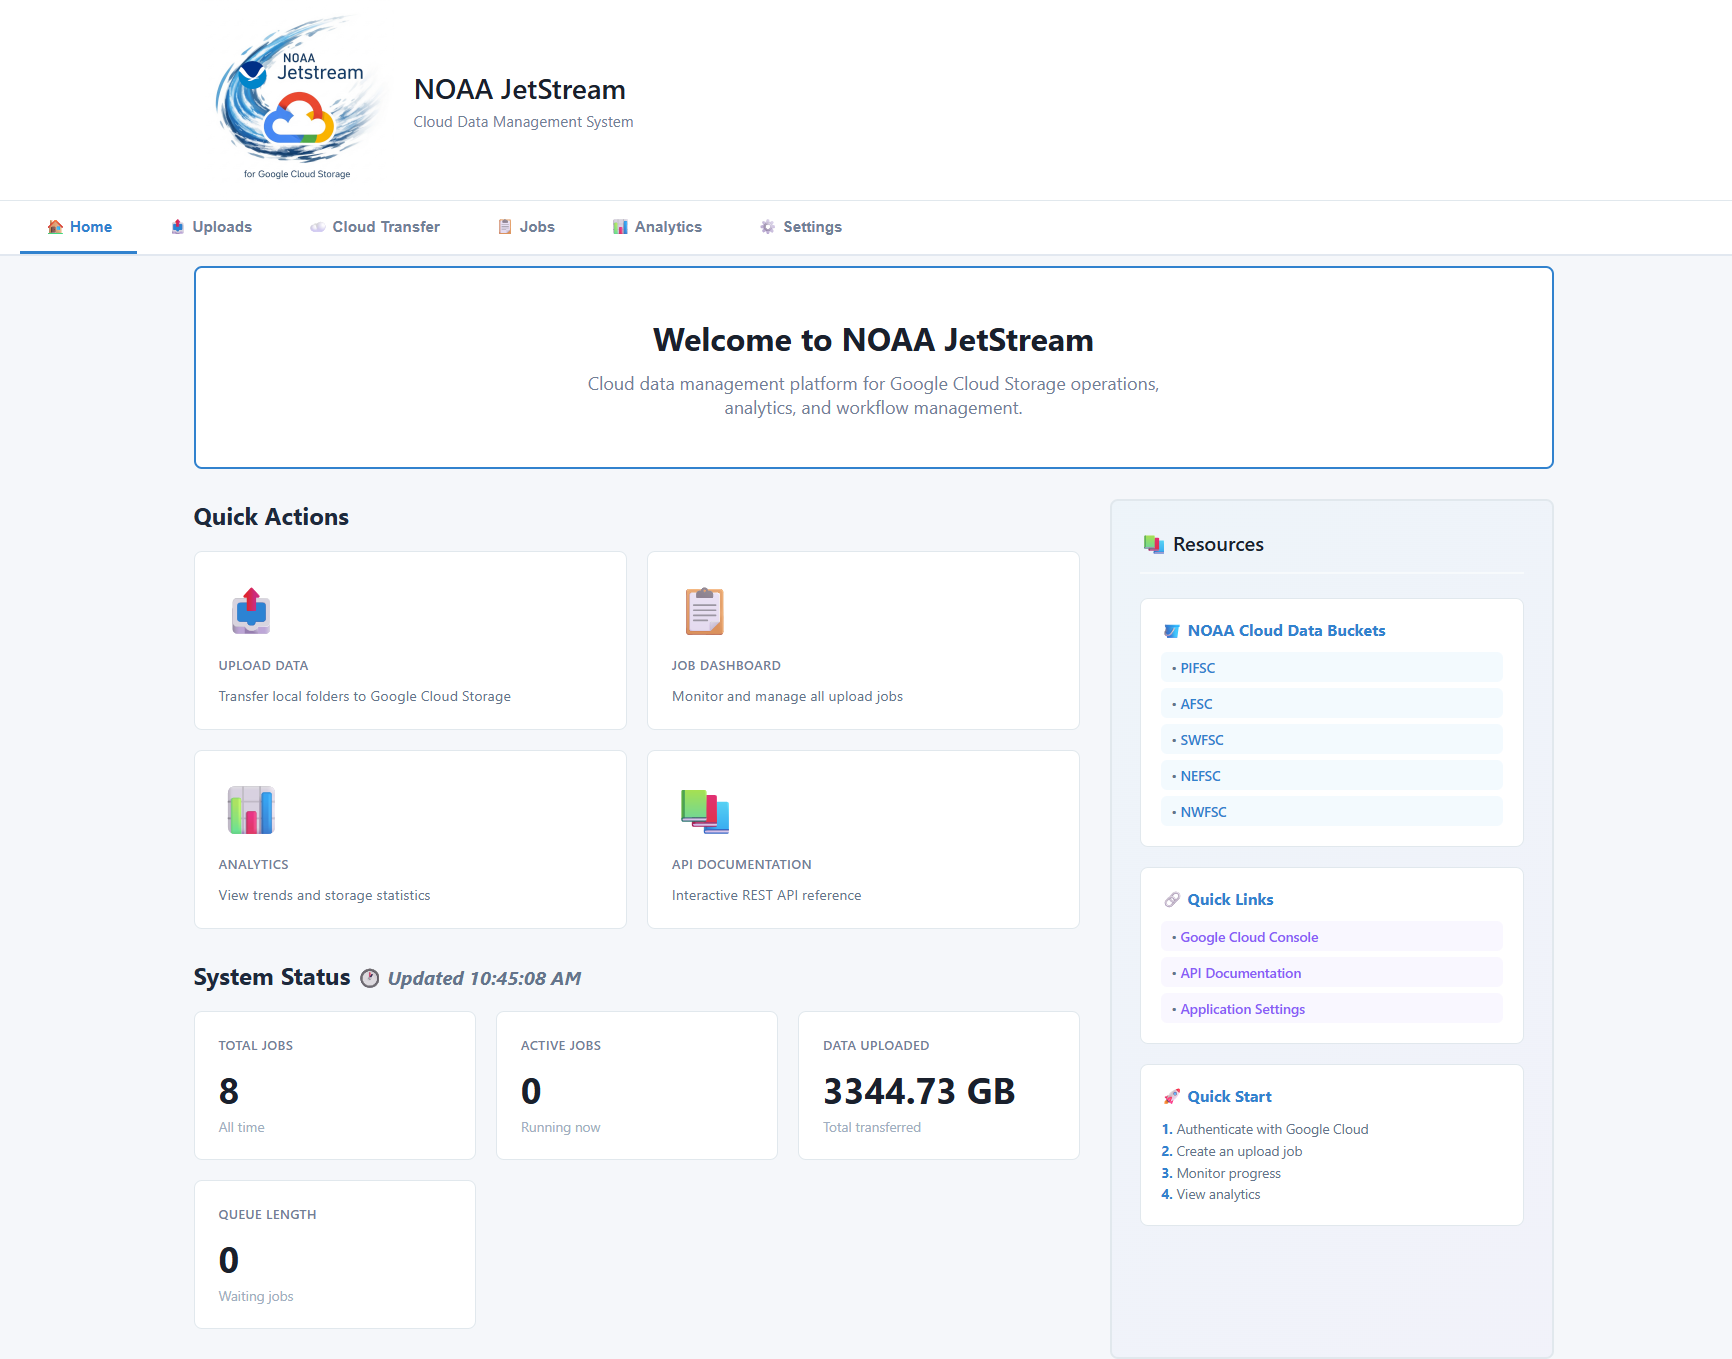Click the Resources books icon
This screenshot has height=1359, width=1732.
tap(1154, 545)
